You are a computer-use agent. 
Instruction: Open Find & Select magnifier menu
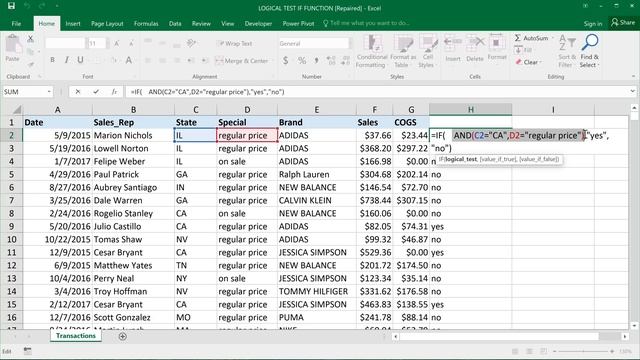[x=590, y=52]
